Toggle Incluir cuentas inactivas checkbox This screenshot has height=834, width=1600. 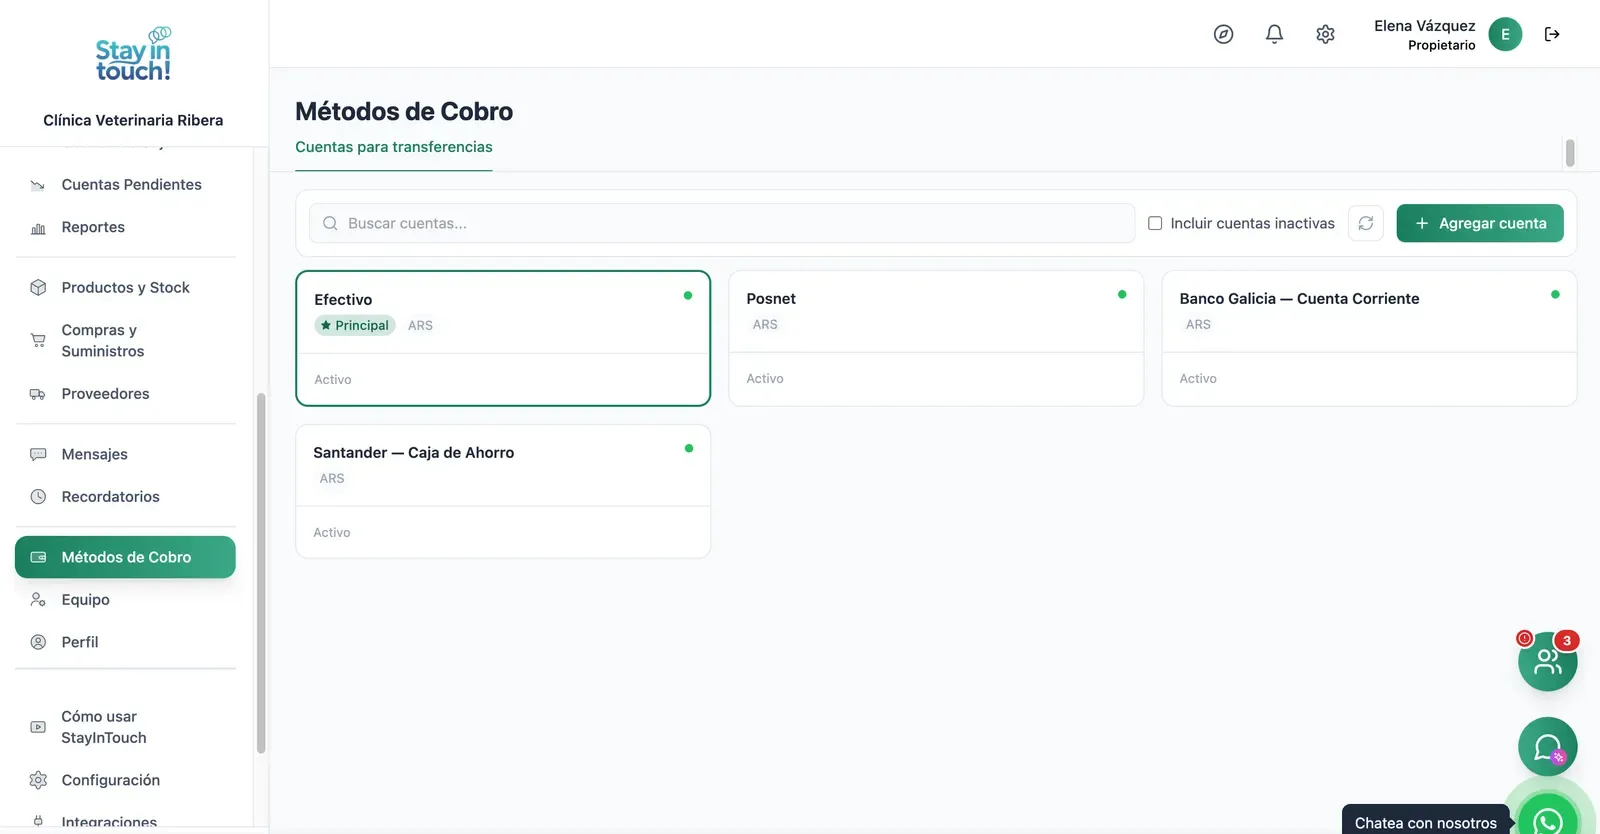point(1155,223)
